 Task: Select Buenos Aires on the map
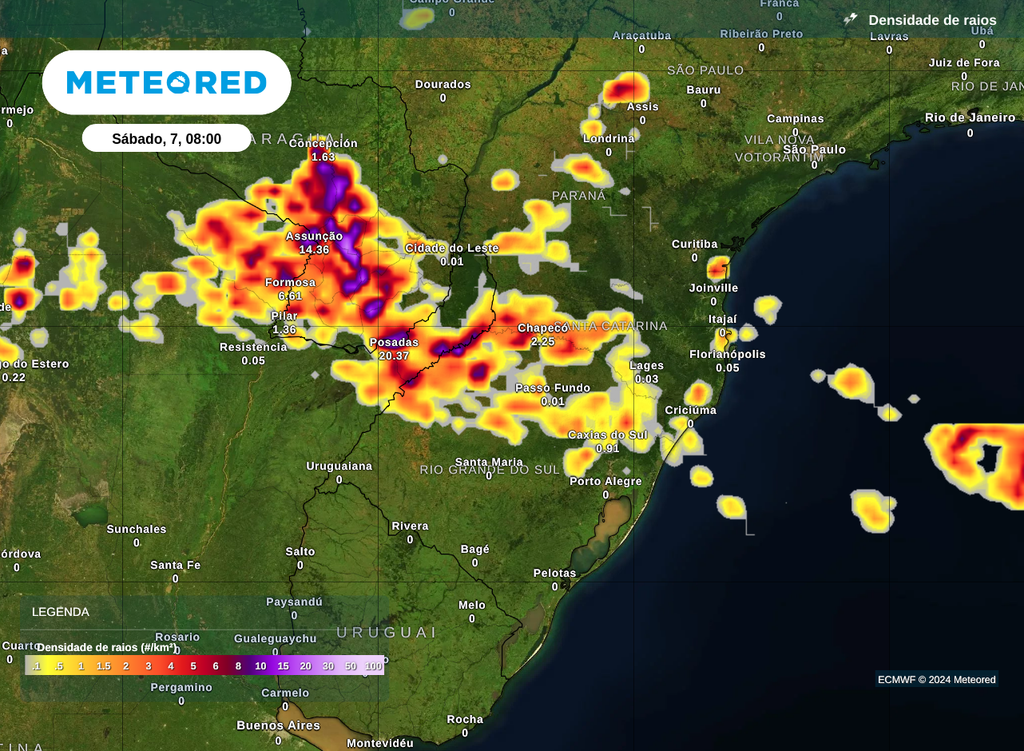point(278,725)
